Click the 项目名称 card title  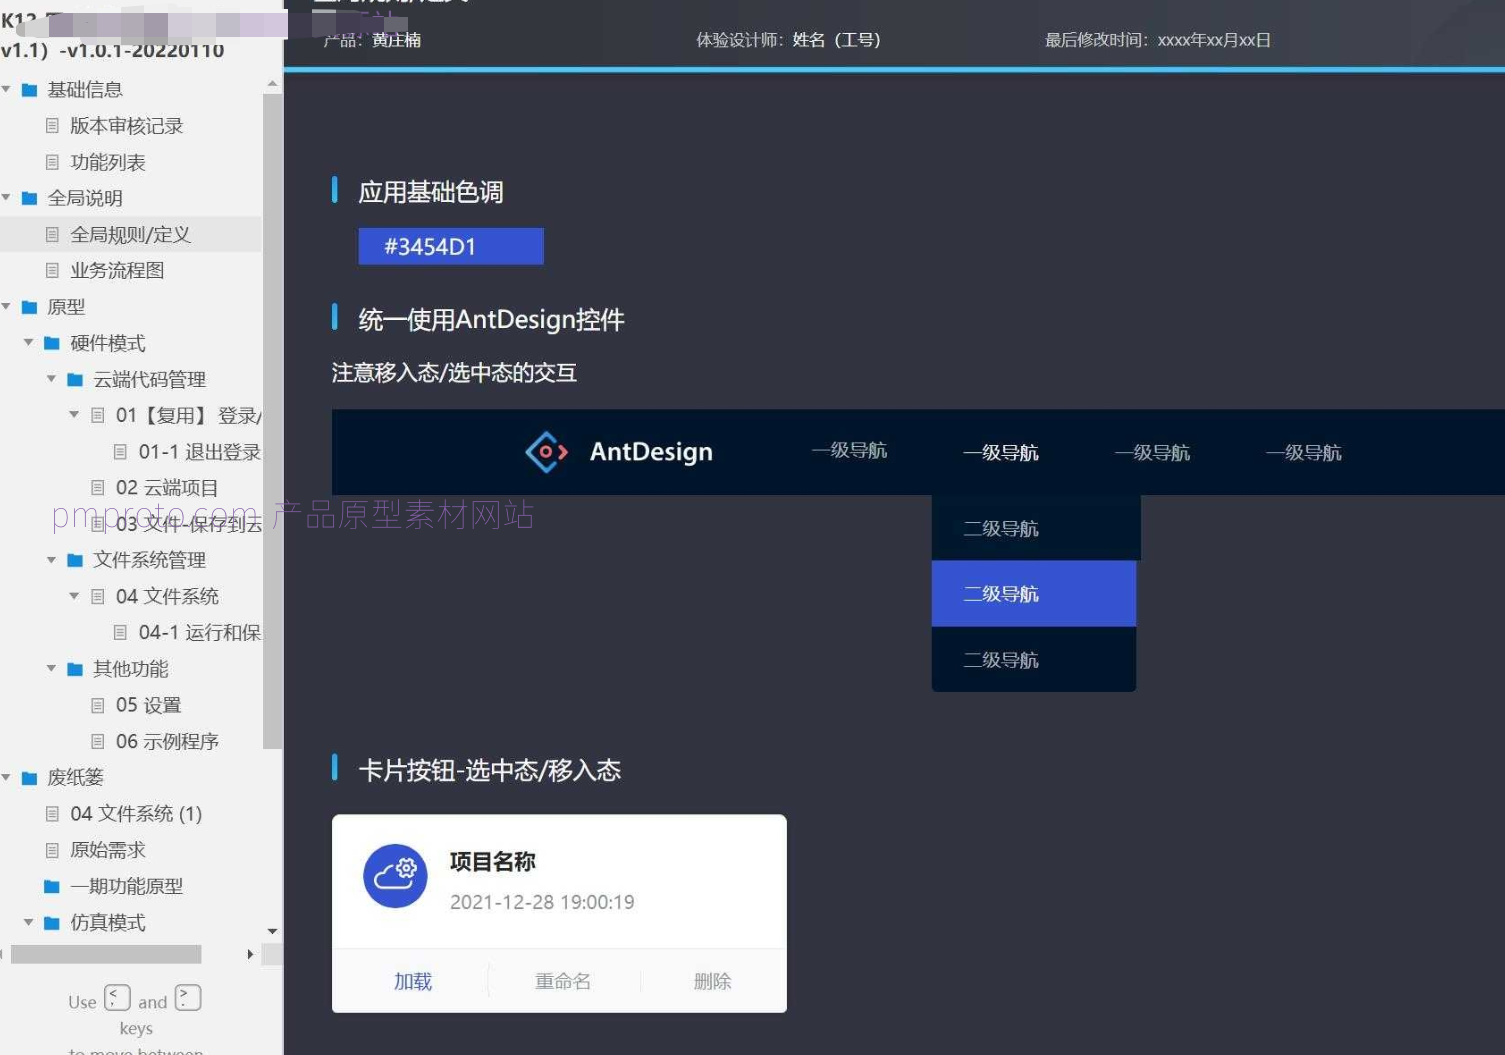(493, 861)
